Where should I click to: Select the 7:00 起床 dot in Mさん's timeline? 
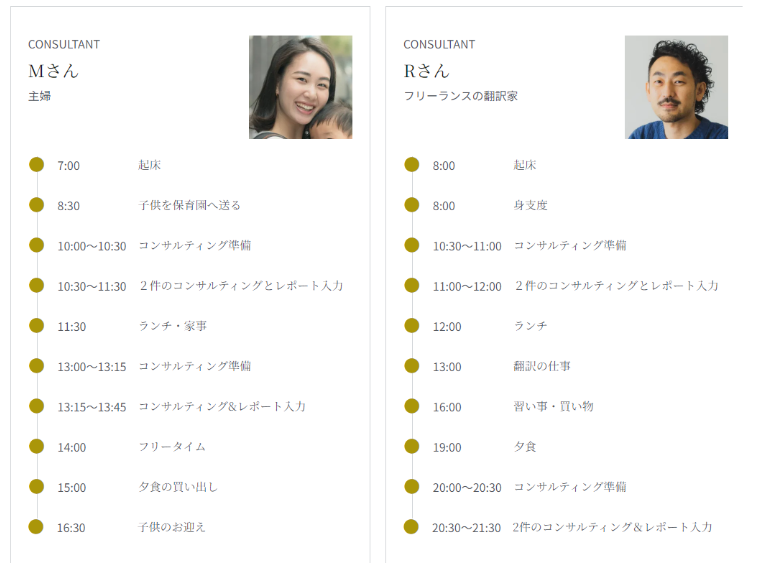[x=37, y=165]
